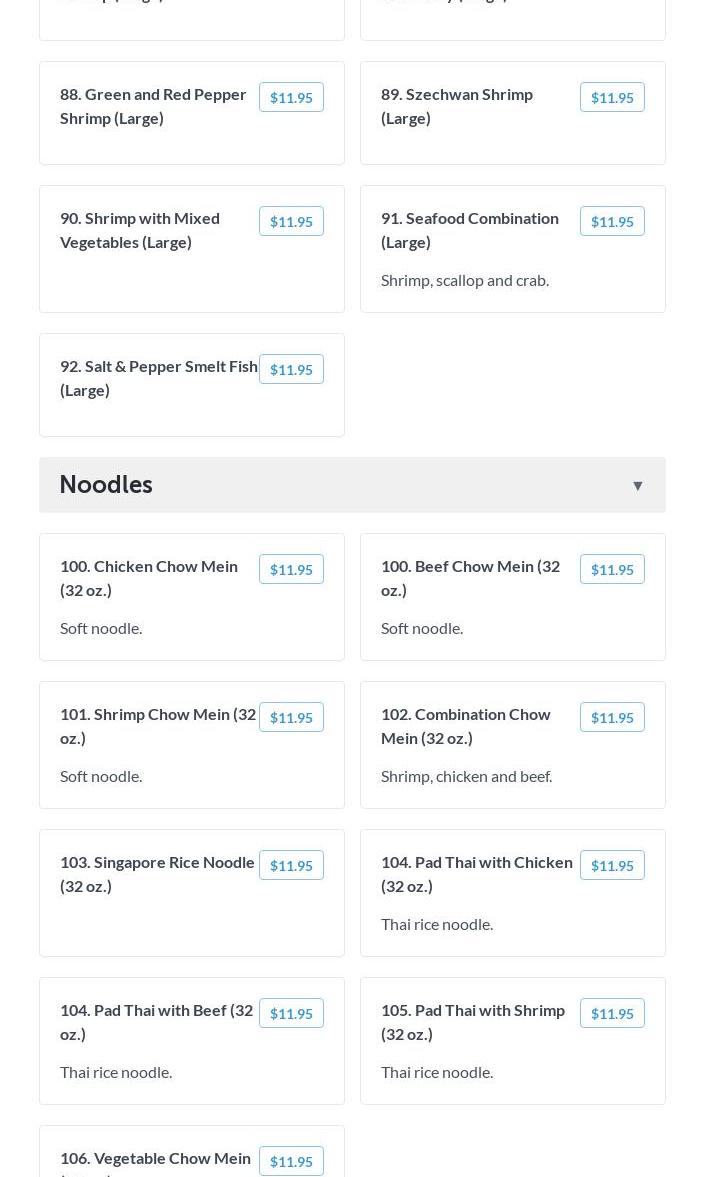Click price for Salt & Pepper Smelt Fish
This screenshot has height=1177, width=705.
(291, 369)
